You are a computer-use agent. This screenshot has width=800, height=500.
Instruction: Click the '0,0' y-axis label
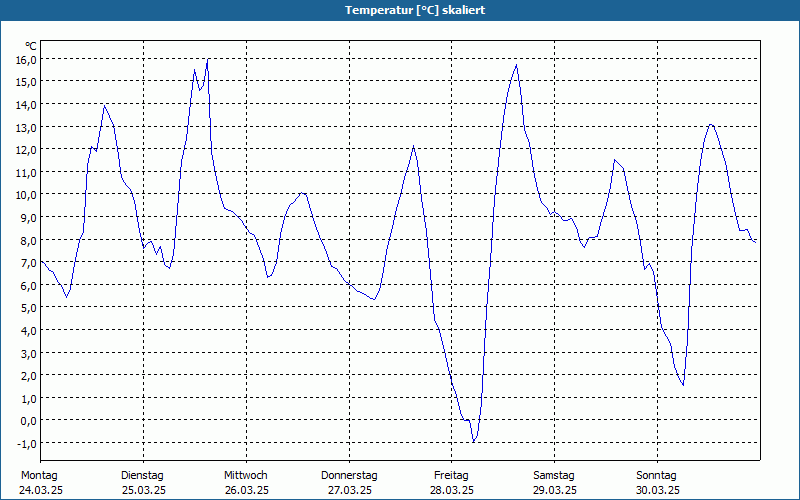click(29, 421)
